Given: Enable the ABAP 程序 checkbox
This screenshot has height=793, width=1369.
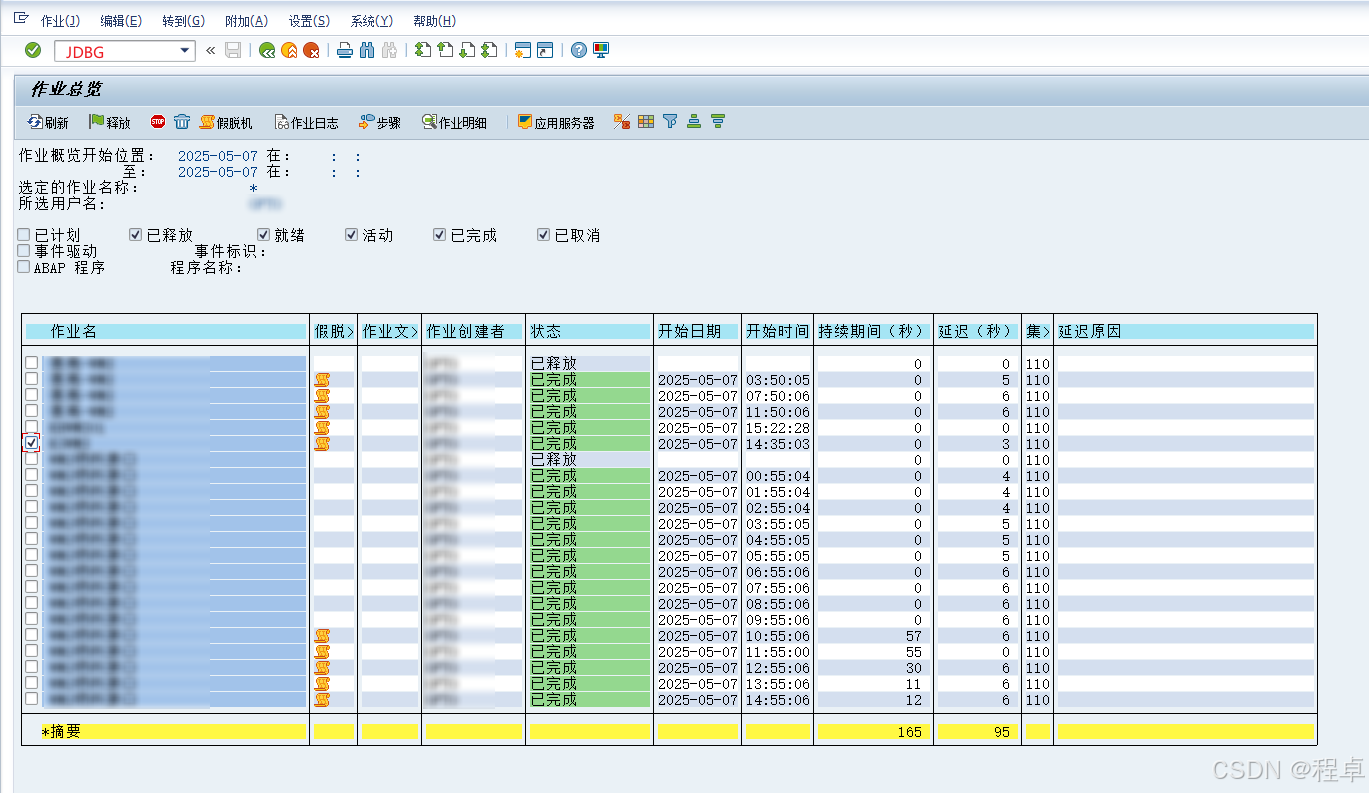Looking at the screenshot, I should click(x=24, y=267).
